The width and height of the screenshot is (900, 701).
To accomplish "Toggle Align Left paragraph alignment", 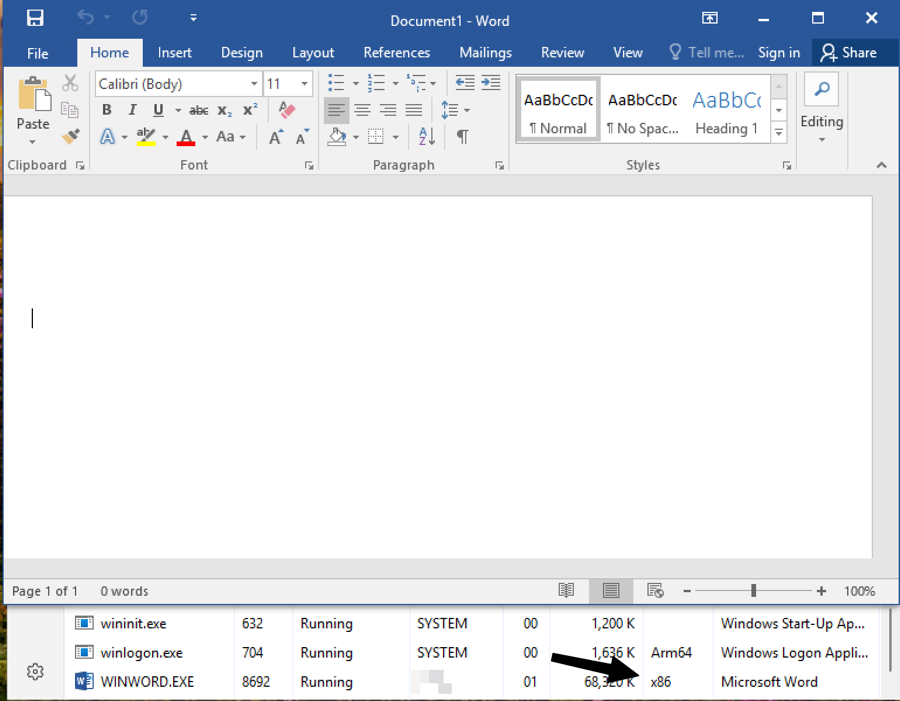I will click(336, 110).
